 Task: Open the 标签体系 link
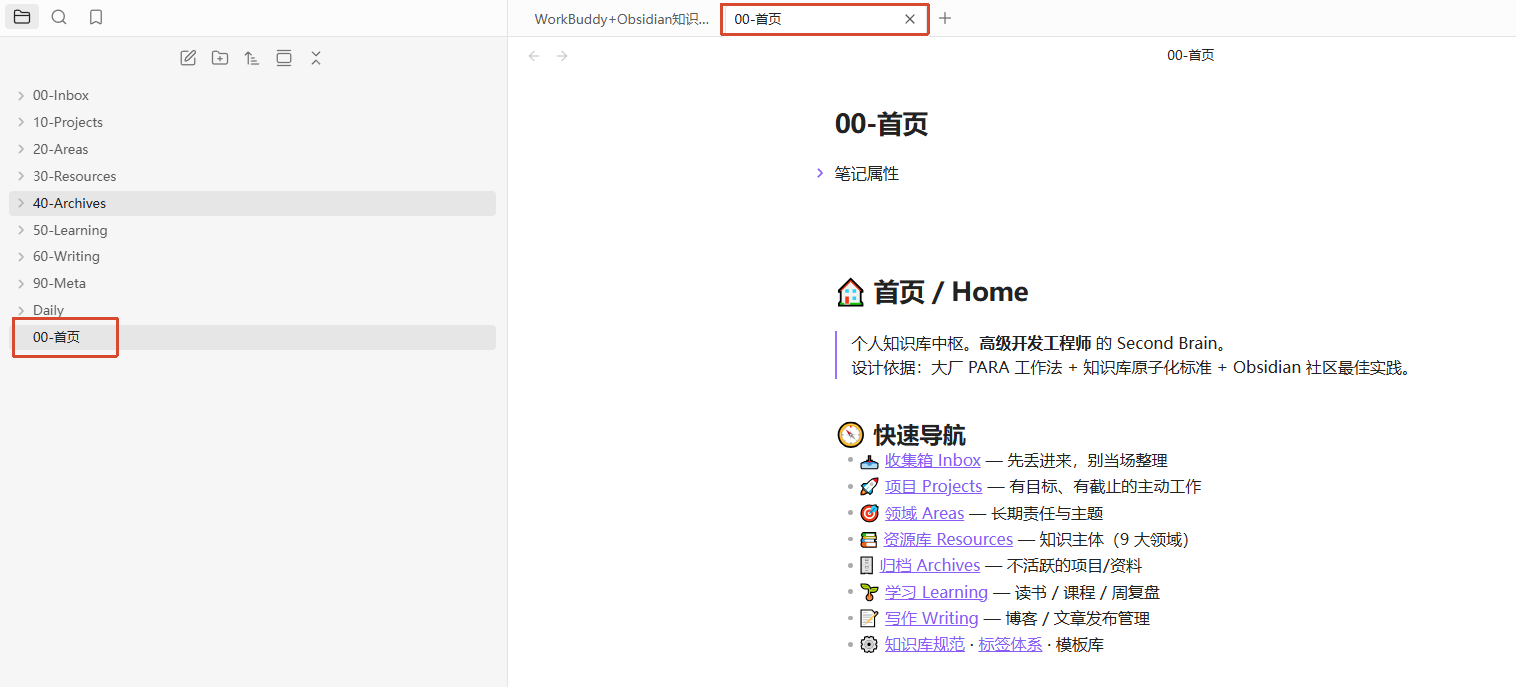1010,644
